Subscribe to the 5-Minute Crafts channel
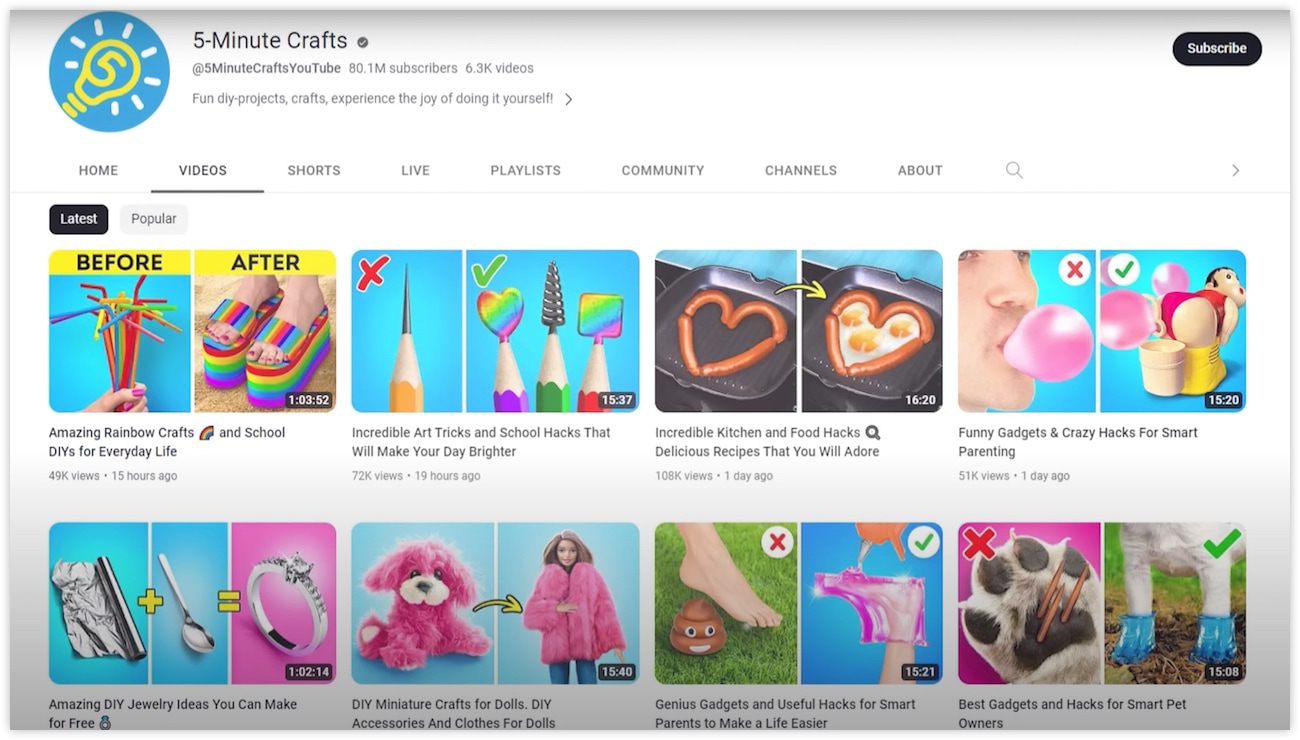The image size is (1300, 740). pyautogui.click(x=1217, y=48)
